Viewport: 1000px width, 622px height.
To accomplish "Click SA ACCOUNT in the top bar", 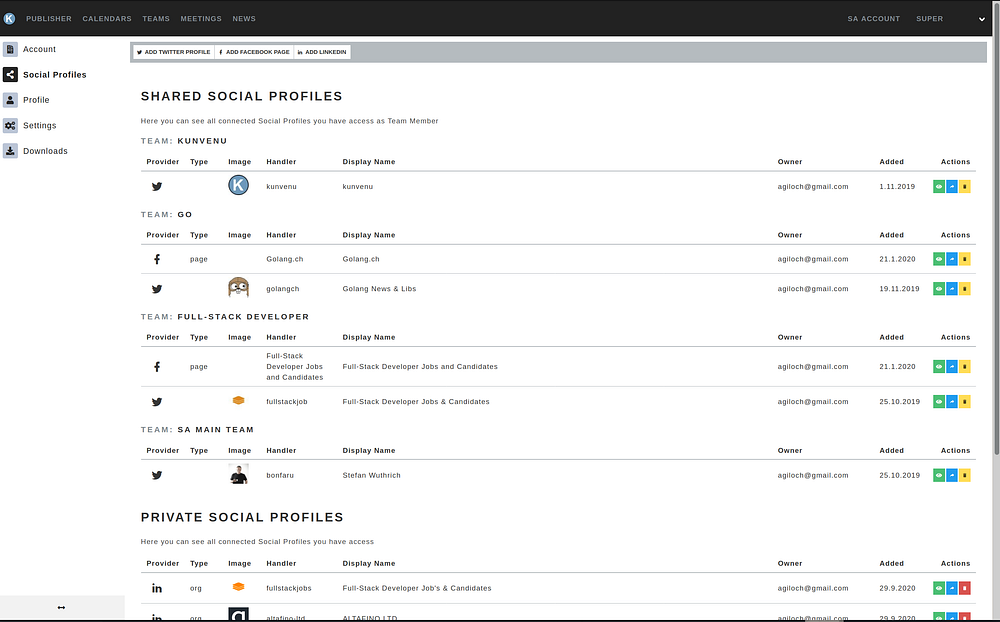I will (874, 19).
